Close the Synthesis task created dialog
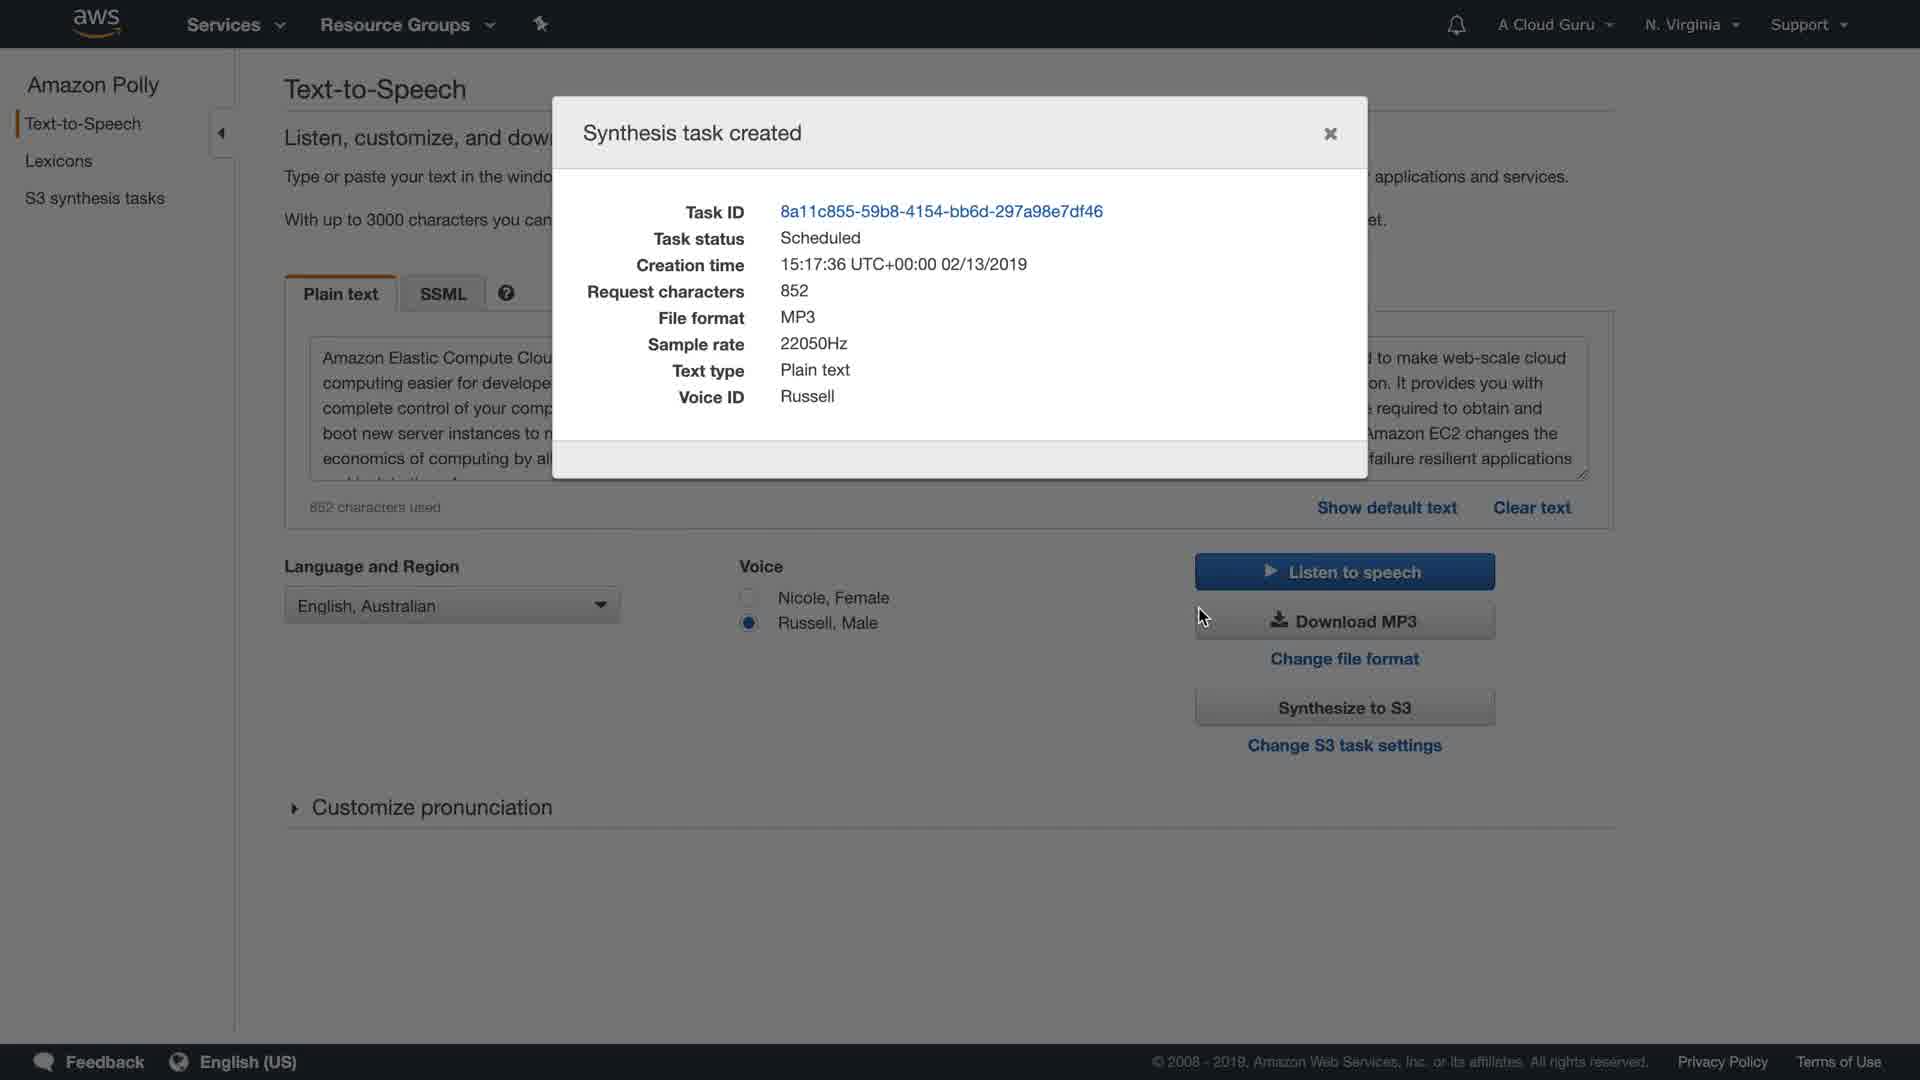The image size is (1920, 1080). click(x=1330, y=134)
